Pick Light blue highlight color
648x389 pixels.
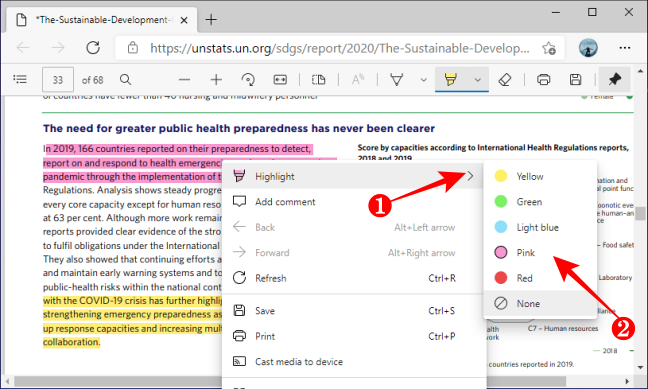(x=540, y=227)
